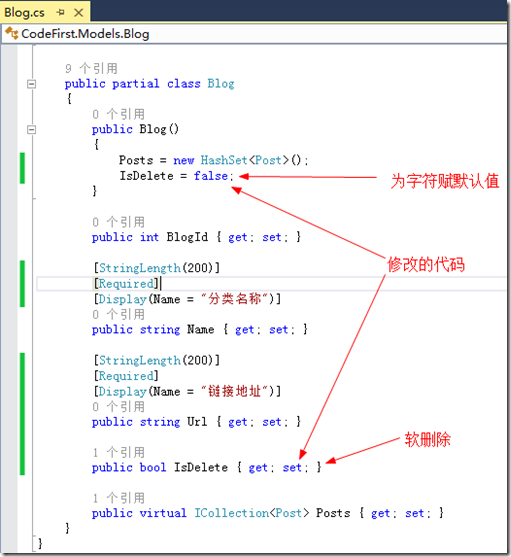
Task: Pin the Blog.cs tab
Action: pyautogui.click(x=61, y=13)
